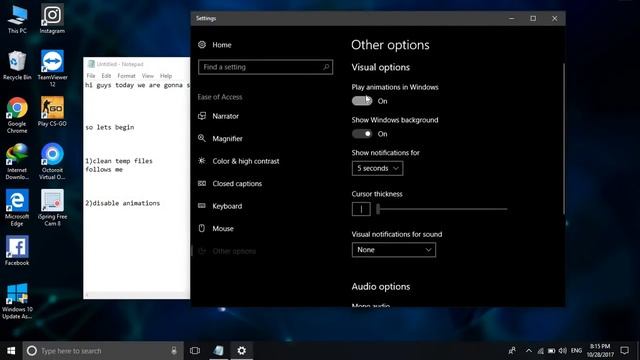640x360 pixels.
Task: Select Facebook desktop shortcut
Action: (17, 251)
